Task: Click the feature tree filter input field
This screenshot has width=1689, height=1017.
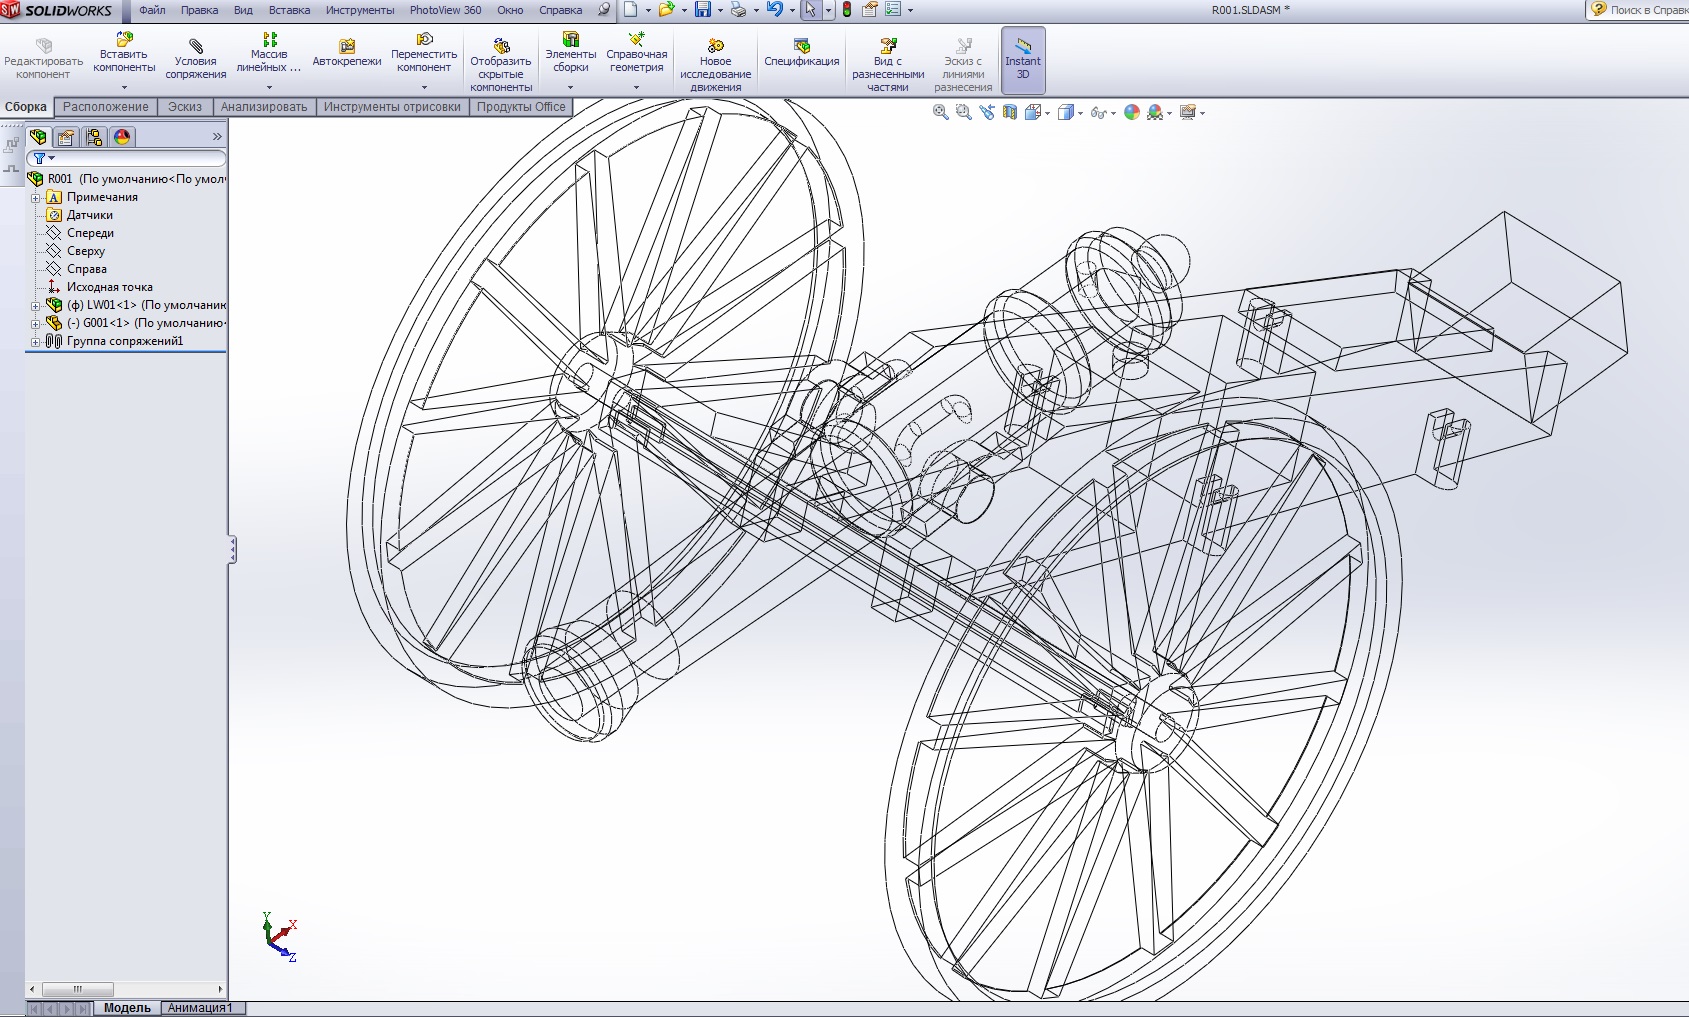Action: (x=136, y=158)
